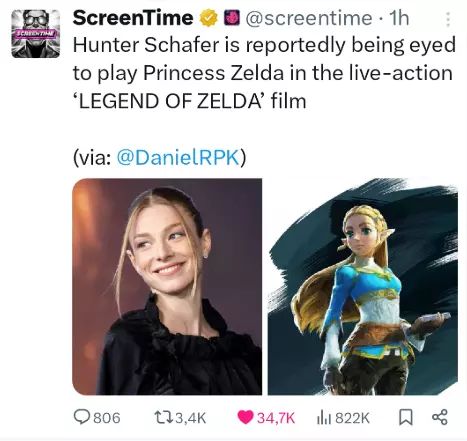
Task: Click the pink affiliate badge icon
Action: (232, 18)
